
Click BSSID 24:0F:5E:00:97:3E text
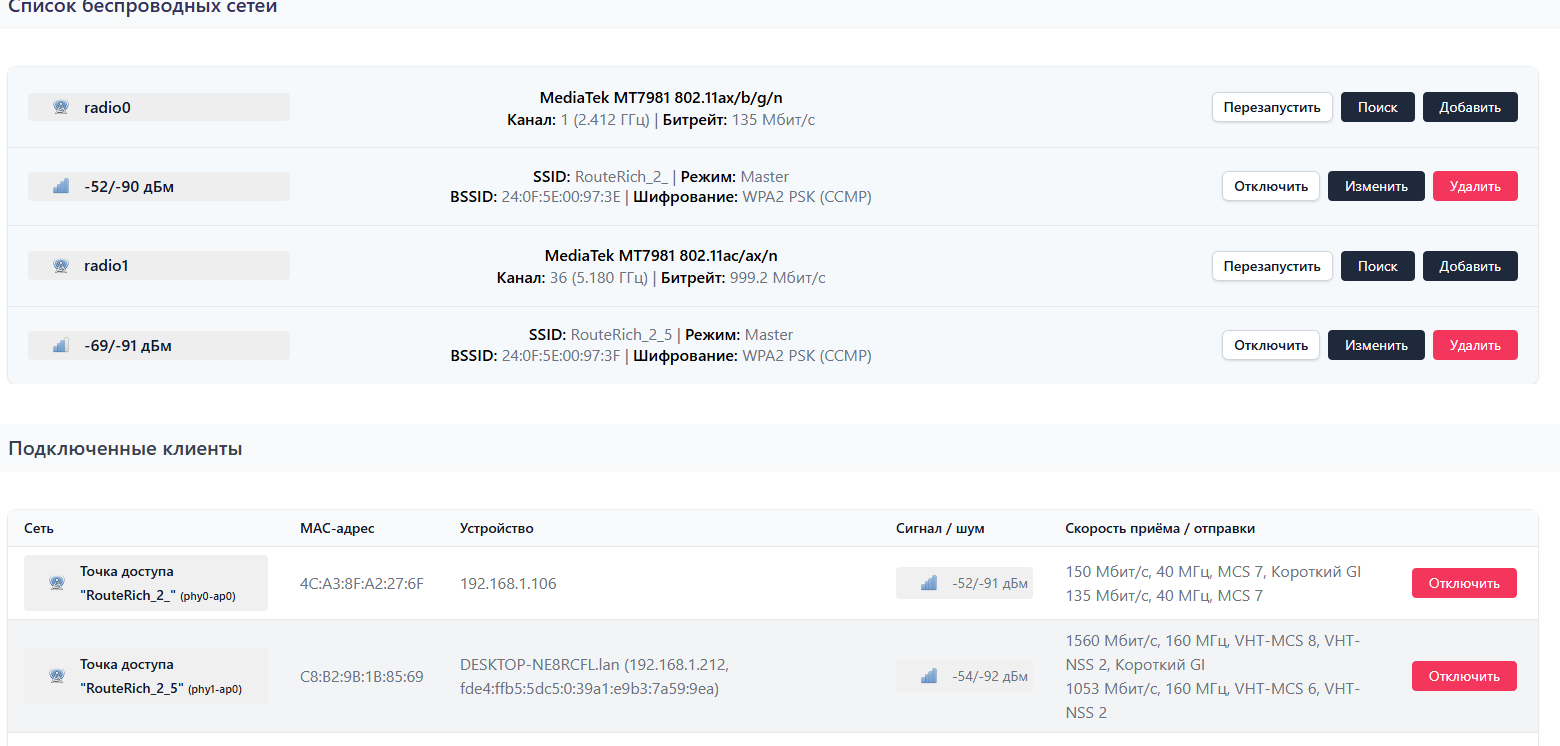535,197
